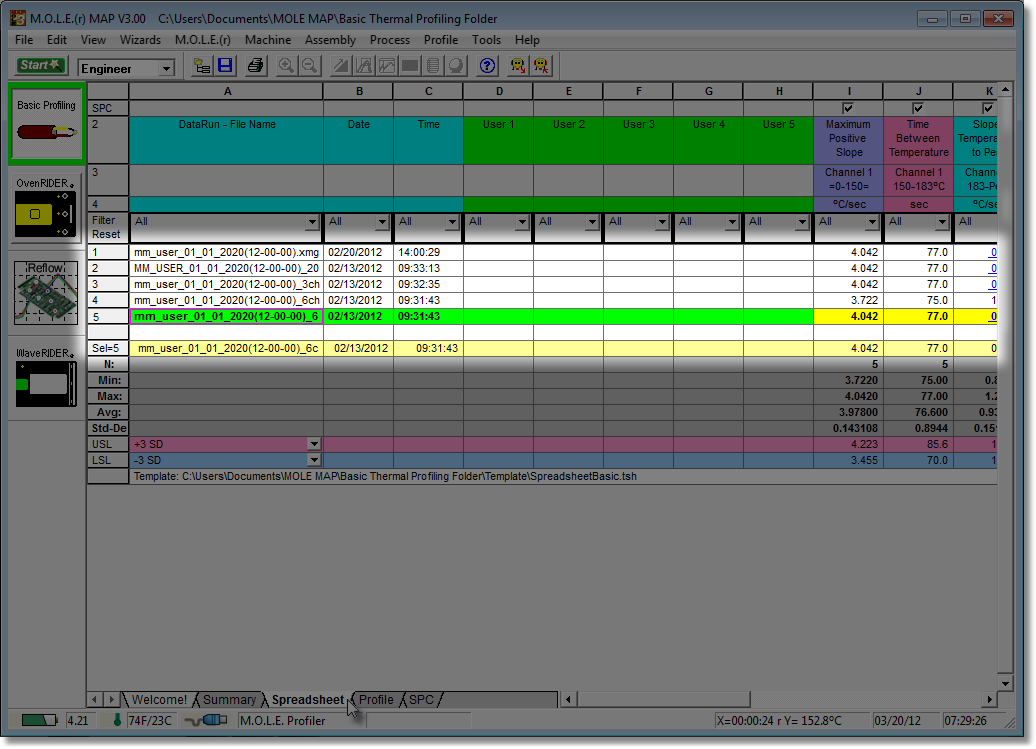Screen dimensions: 1036x749
Task: Switch to the Profile tab
Action: (376, 699)
